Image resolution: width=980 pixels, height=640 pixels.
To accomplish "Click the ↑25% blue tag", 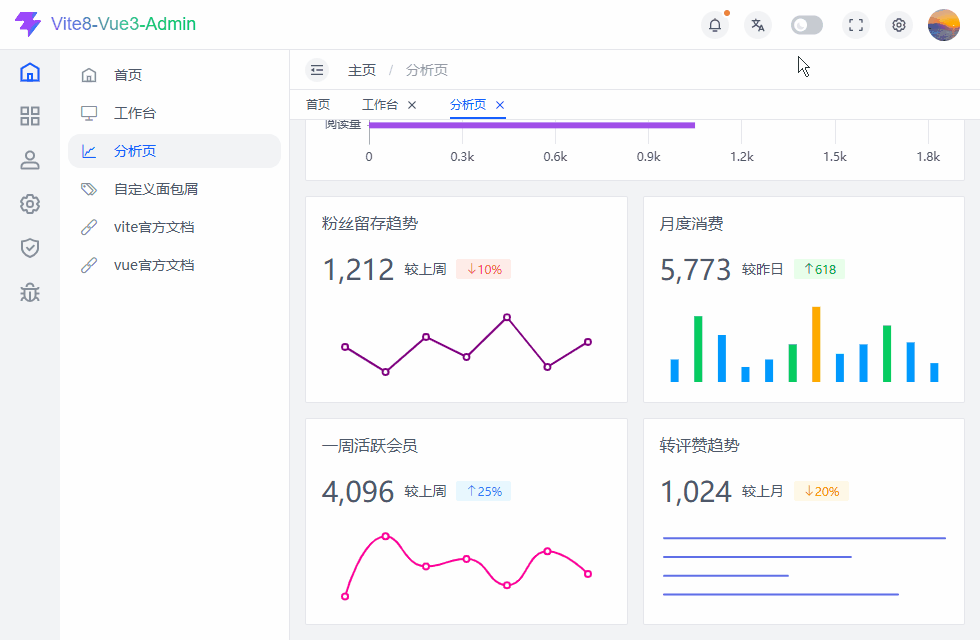I will coord(484,491).
